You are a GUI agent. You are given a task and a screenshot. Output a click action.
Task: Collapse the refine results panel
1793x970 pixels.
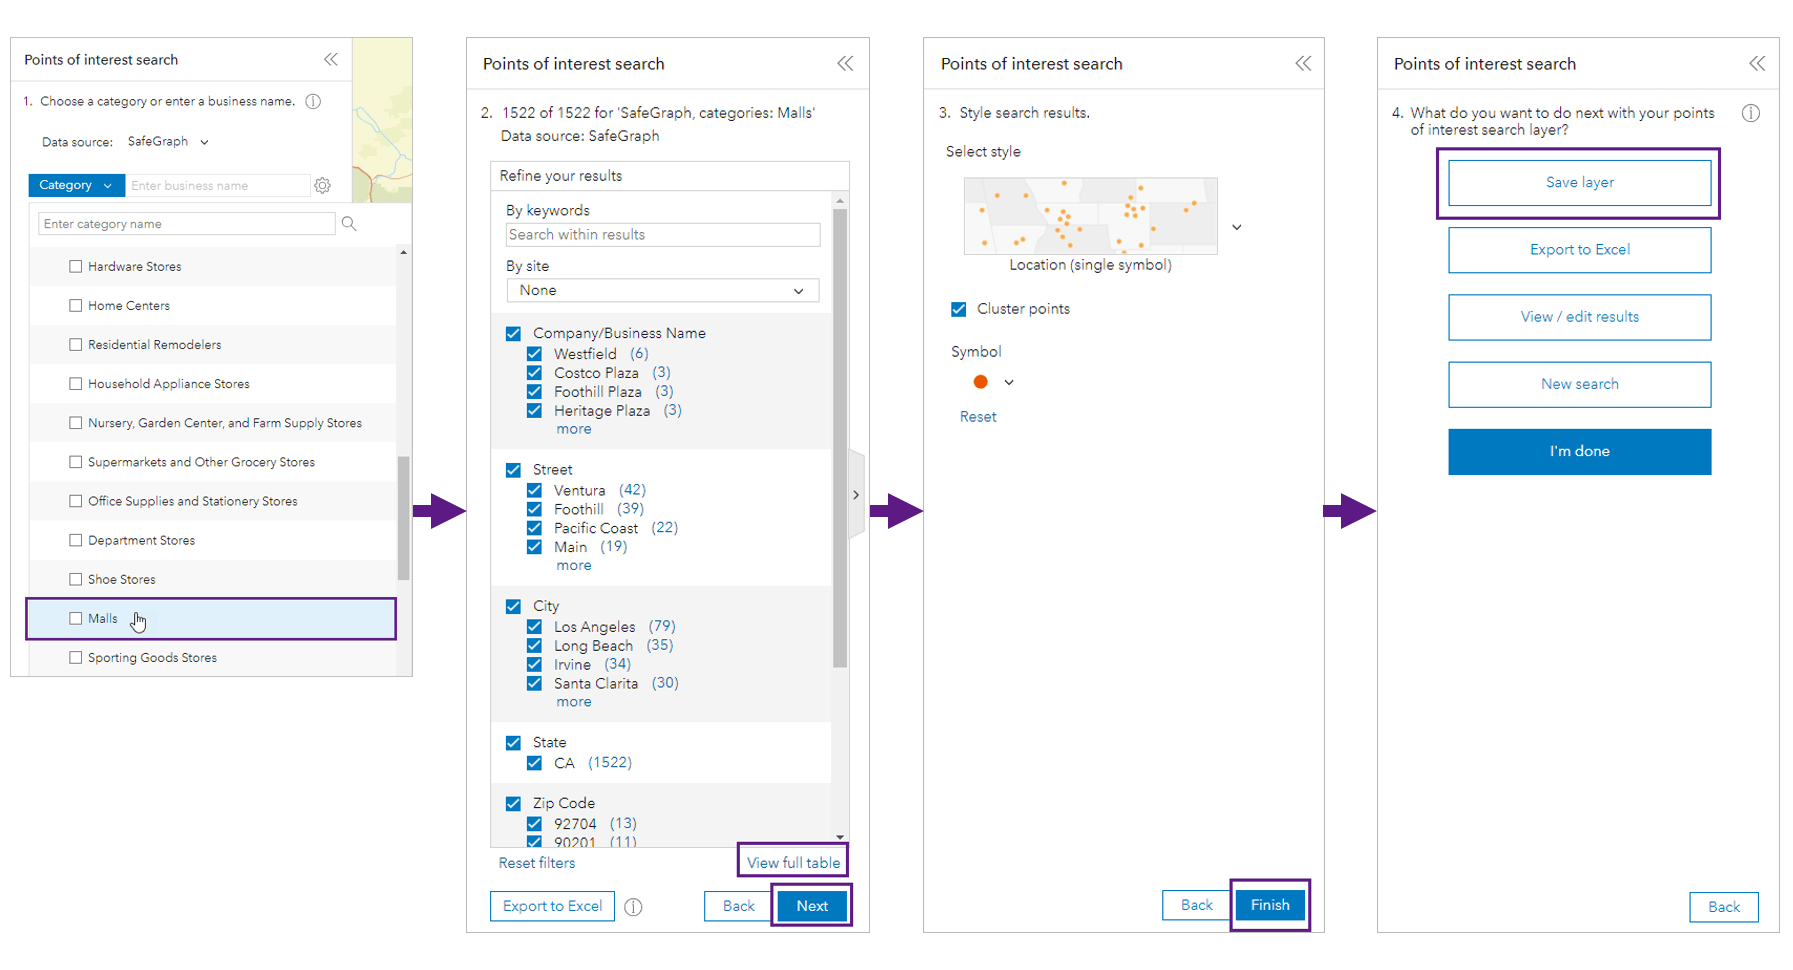pos(845,63)
